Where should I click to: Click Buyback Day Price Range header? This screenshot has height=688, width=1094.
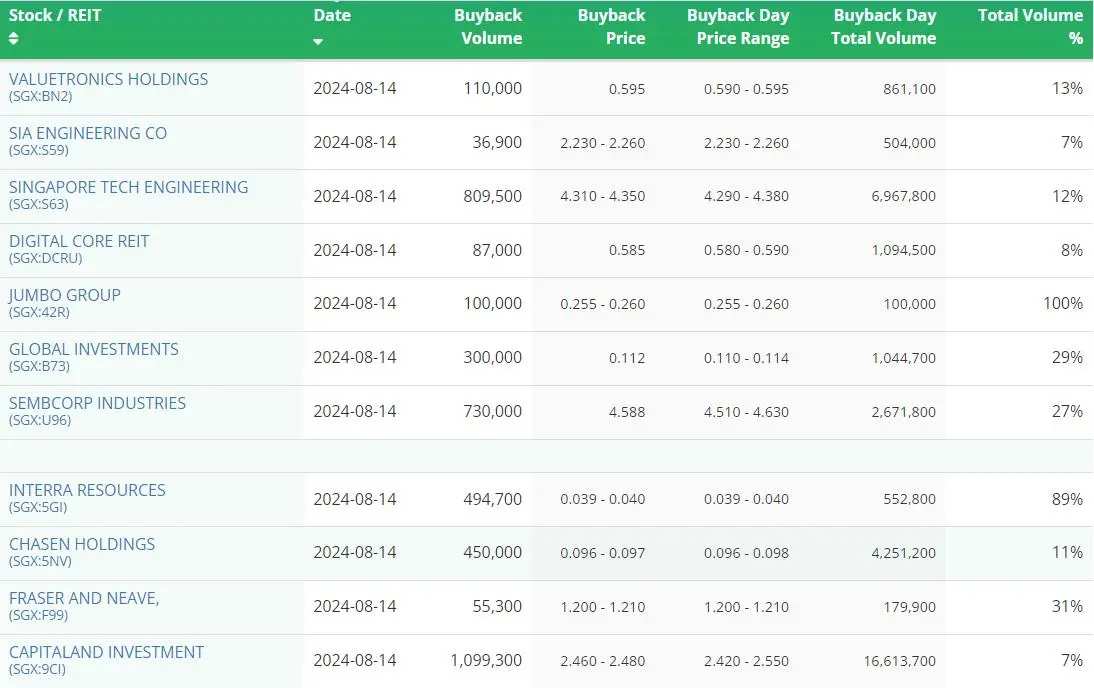738,27
